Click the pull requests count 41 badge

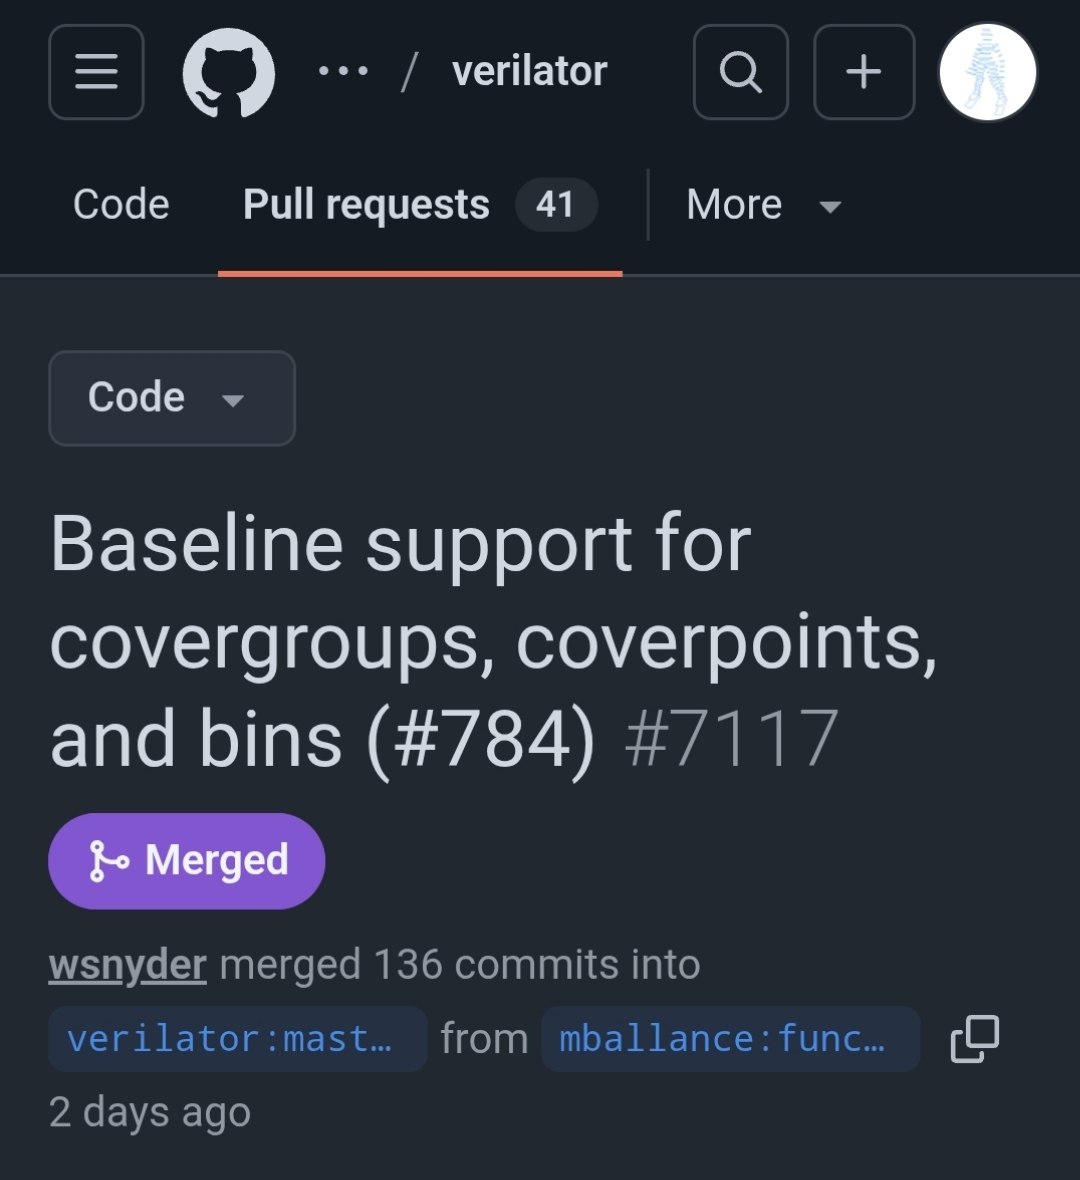pos(556,205)
